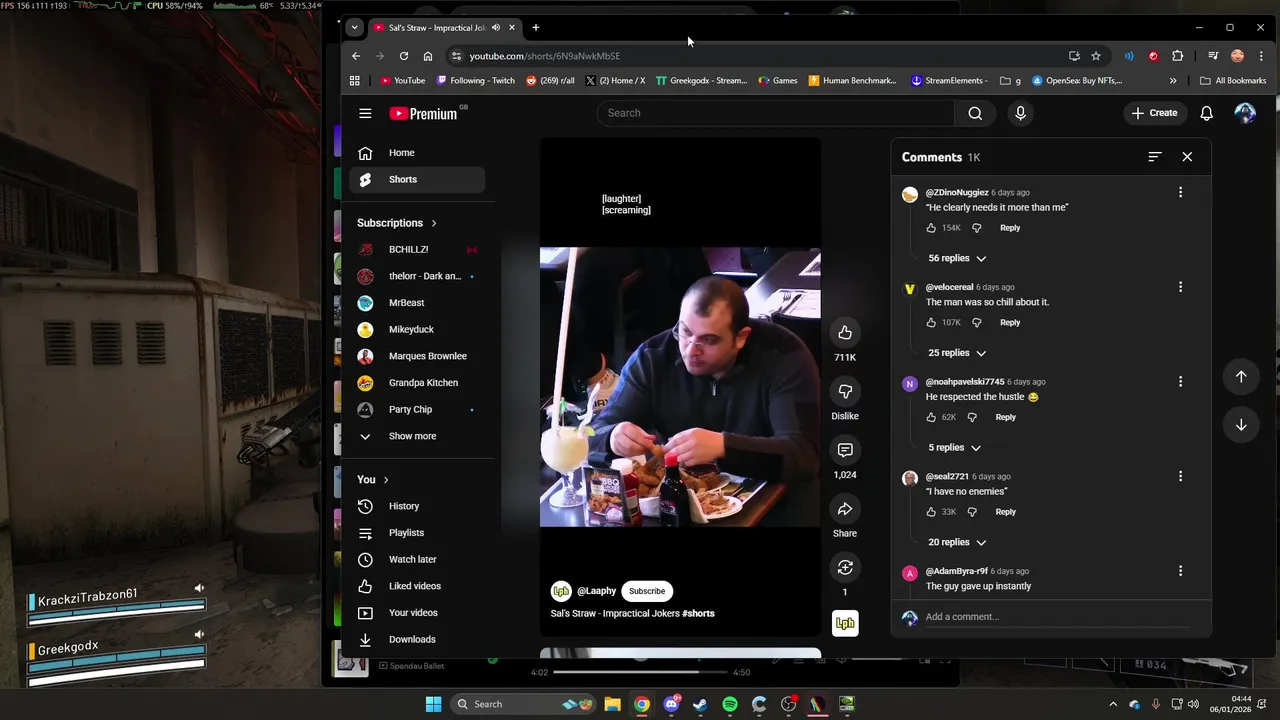Expand the 5 replies thread
Screen dimensions: 1280x720
(954, 448)
